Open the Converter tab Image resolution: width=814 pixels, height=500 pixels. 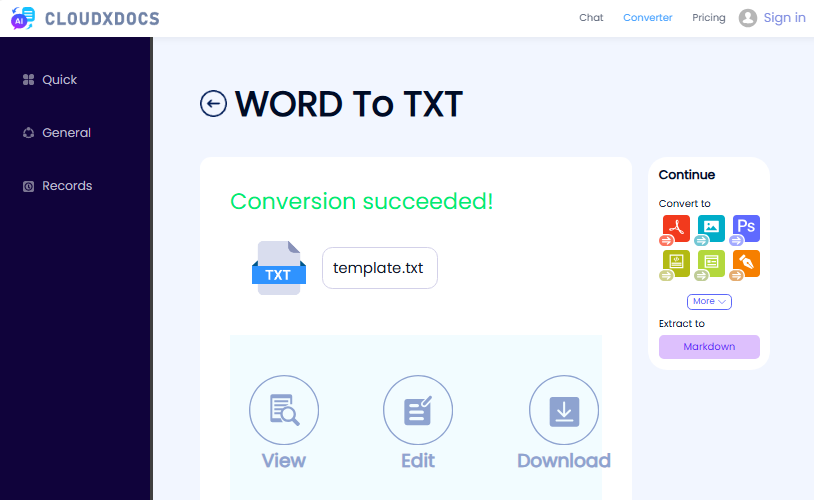point(647,18)
